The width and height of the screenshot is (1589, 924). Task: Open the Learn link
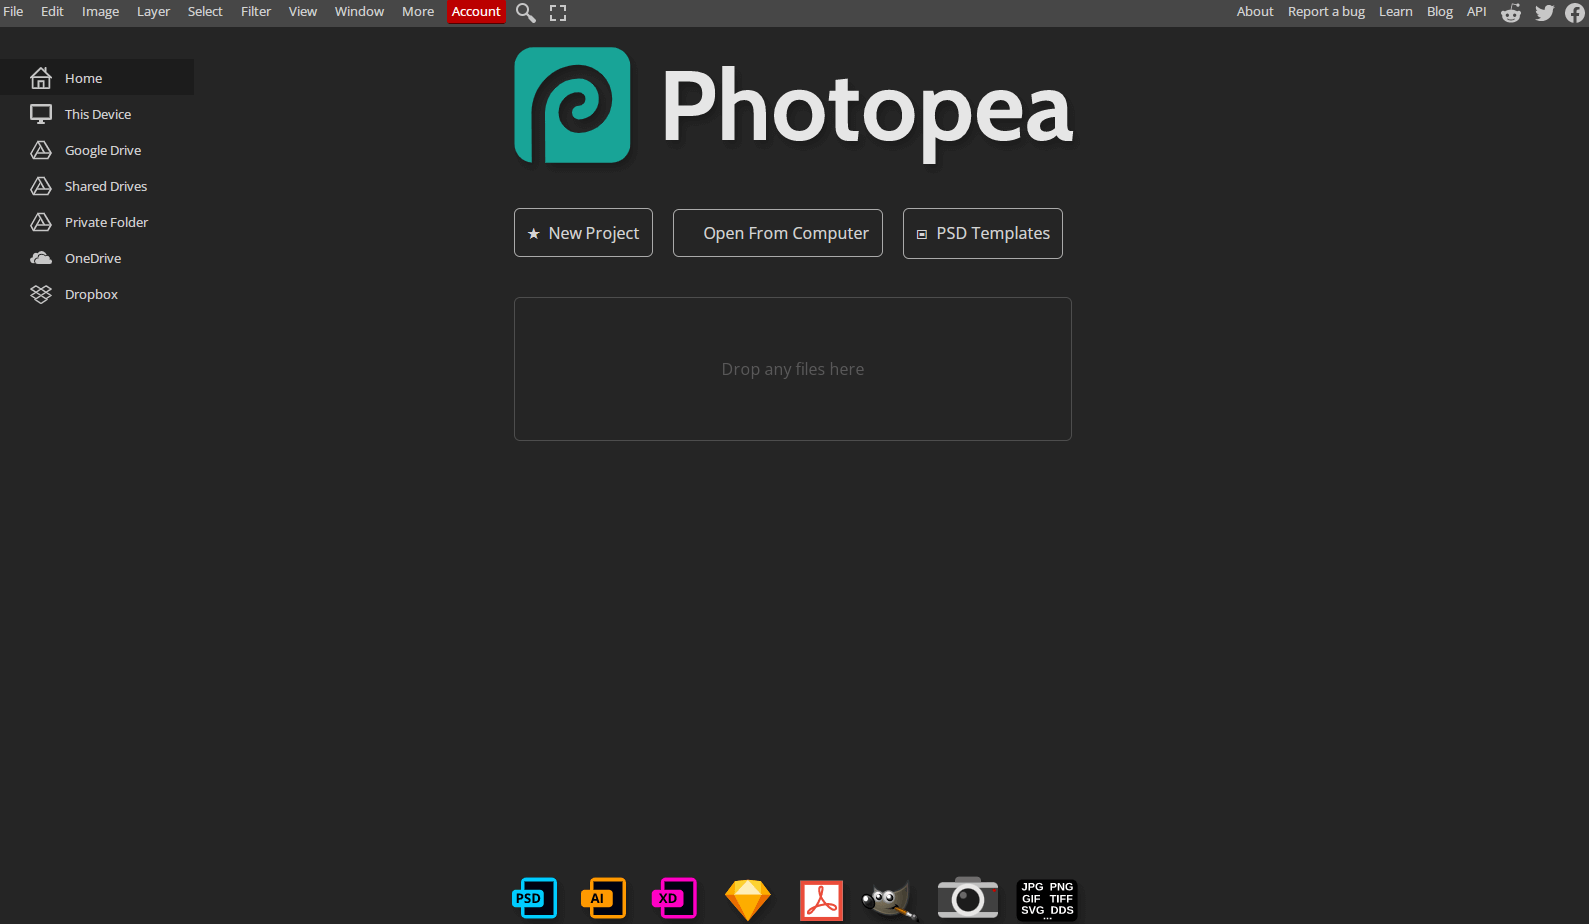(x=1396, y=12)
